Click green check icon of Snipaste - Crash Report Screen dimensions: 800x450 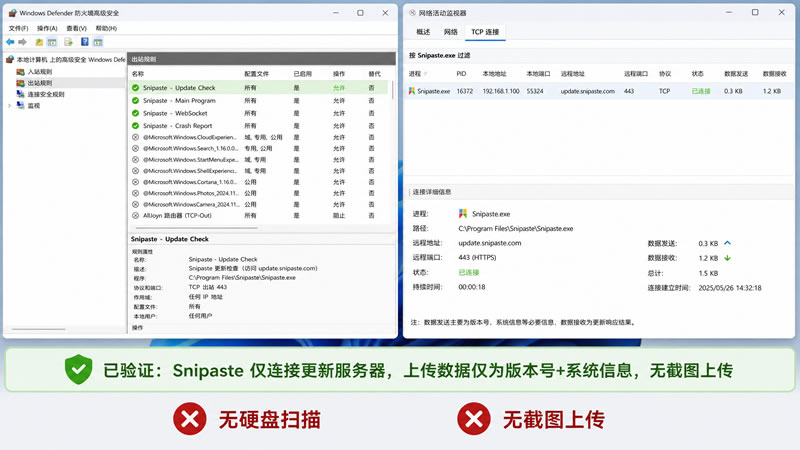point(135,126)
